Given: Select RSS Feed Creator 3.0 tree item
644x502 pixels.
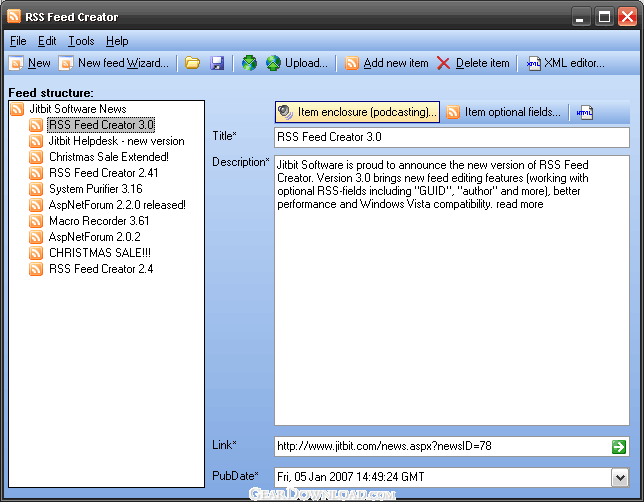Looking at the screenshot, I should [x=101, y=125].
